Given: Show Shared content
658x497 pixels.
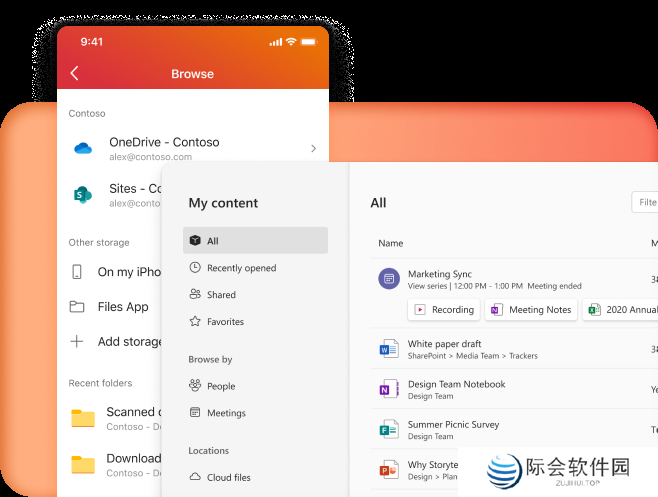Looking at the screenshot, I should coord(221,295).
